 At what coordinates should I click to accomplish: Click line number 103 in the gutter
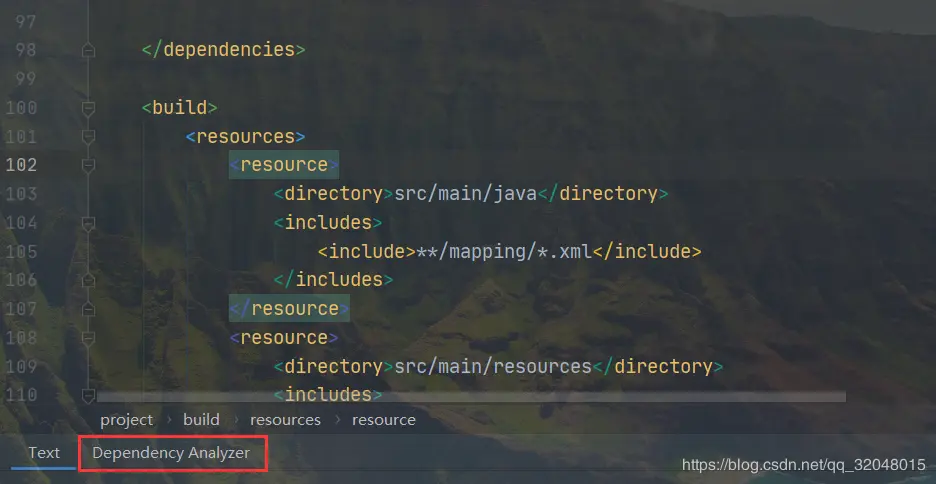point(21,193)
